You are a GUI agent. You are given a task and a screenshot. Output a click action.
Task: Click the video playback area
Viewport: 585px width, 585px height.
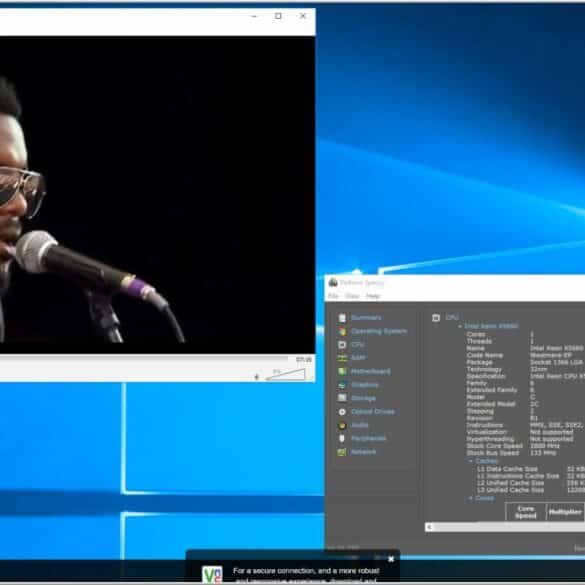pos(157,195)
